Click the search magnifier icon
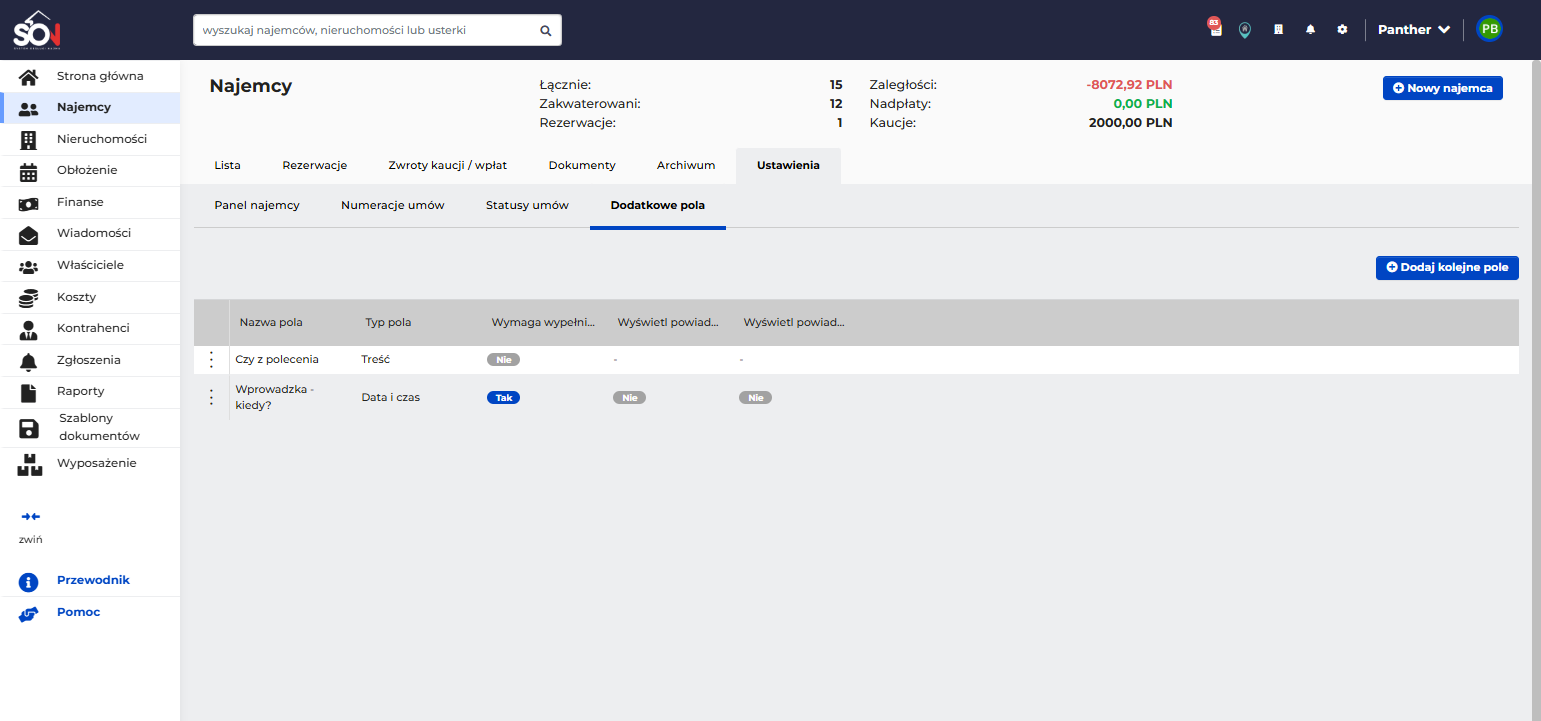This screenshot has height=721, width=1541. pos(546,30)
